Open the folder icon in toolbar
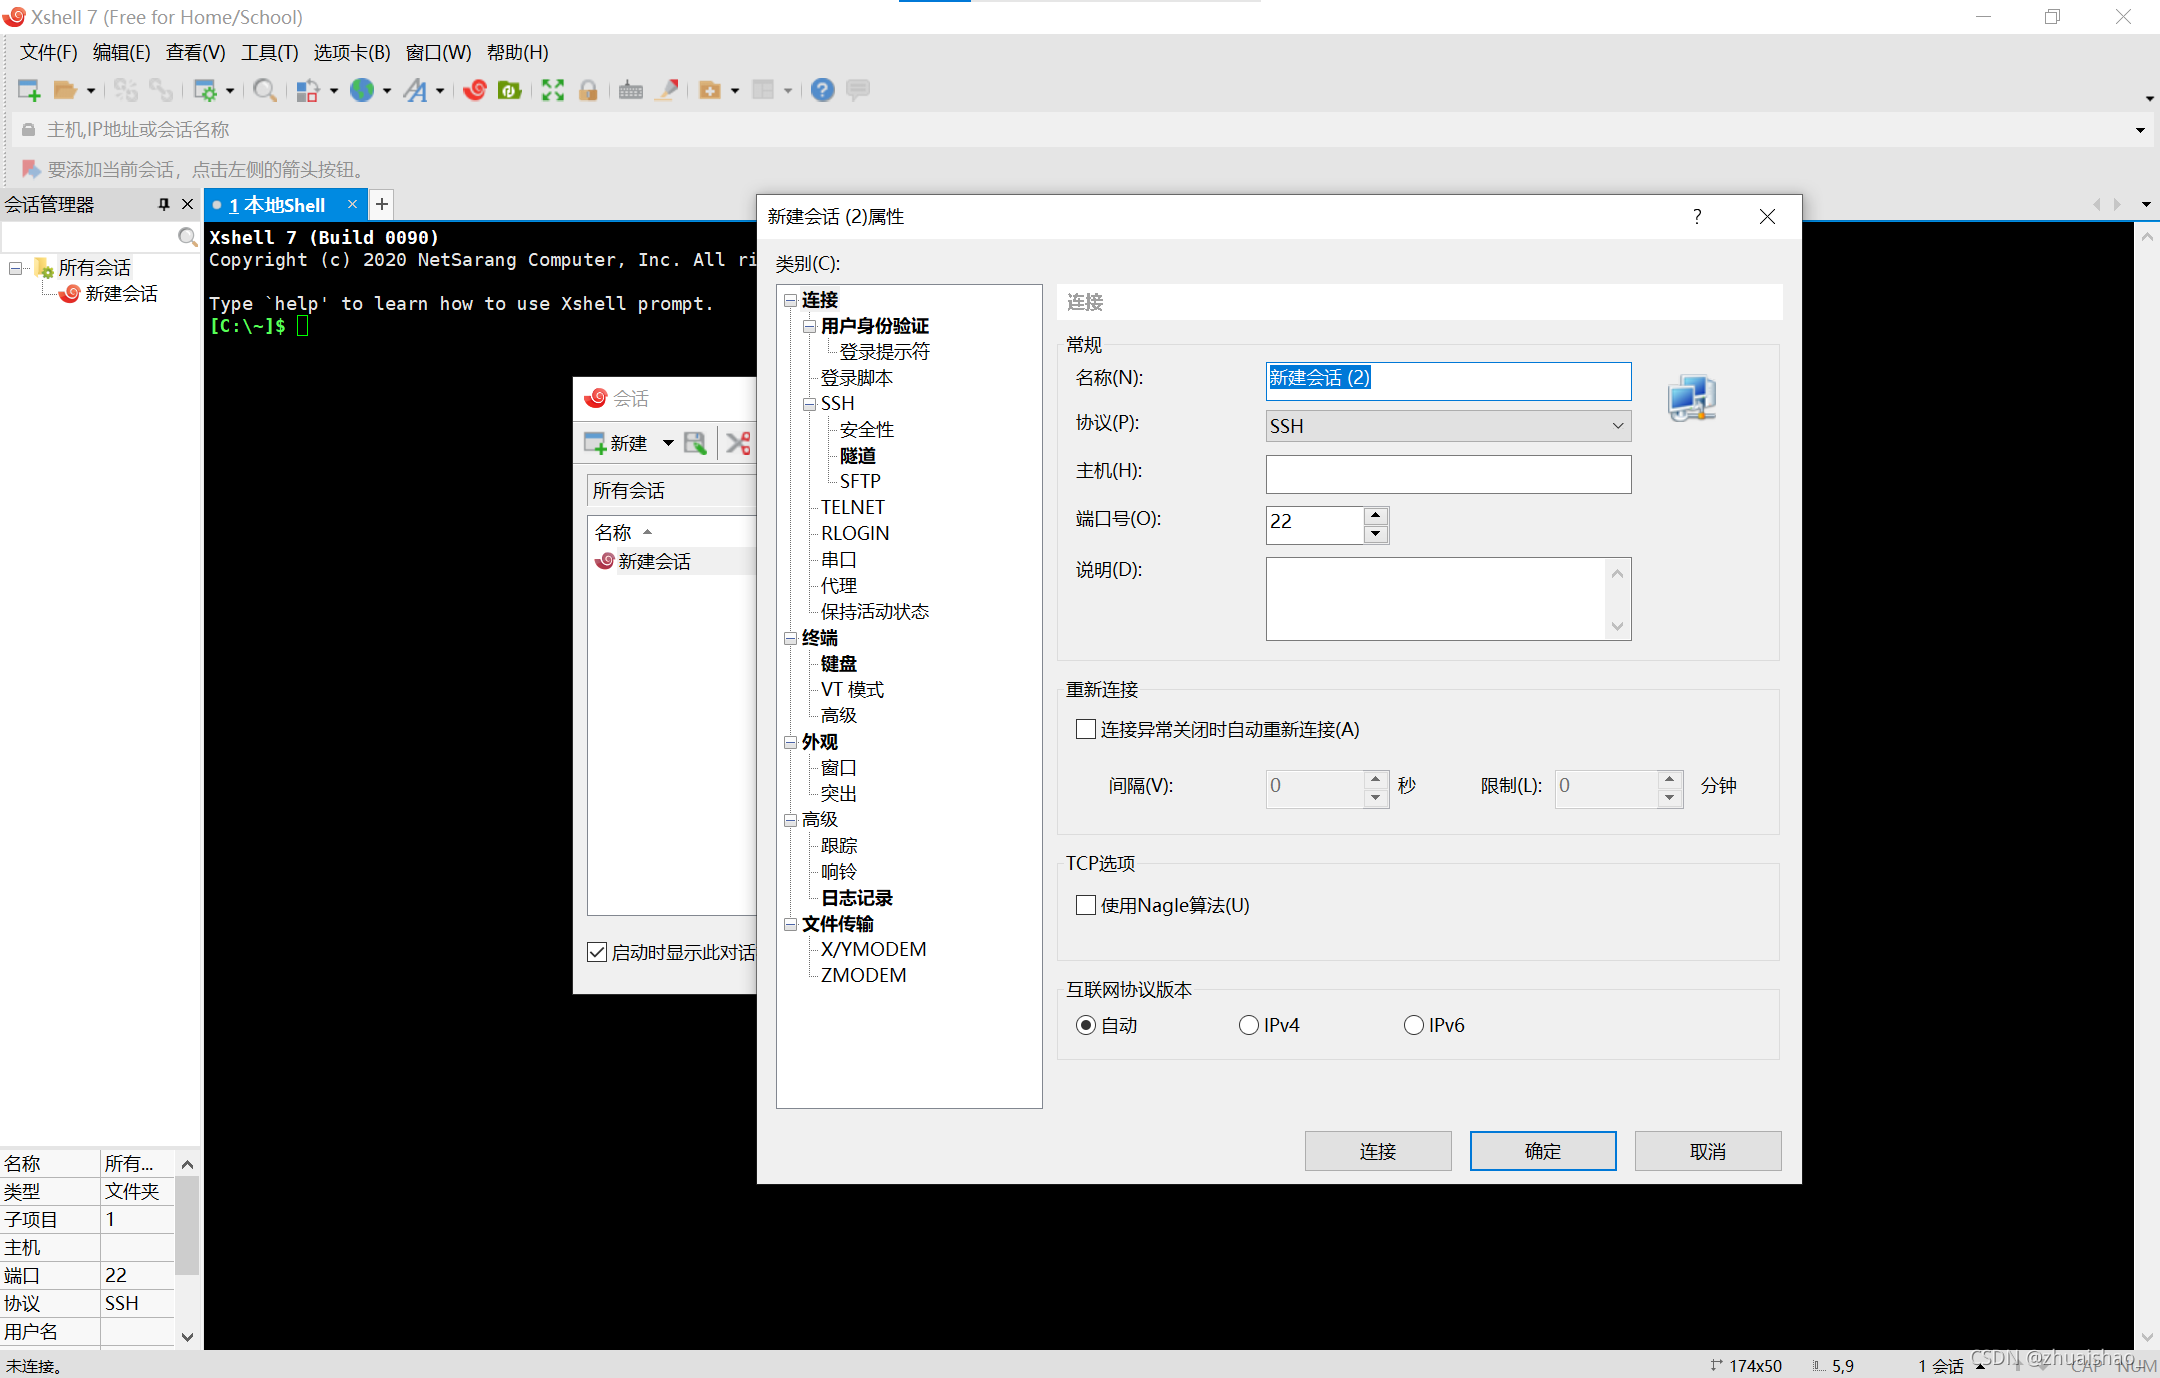This screenshot has width=2160, height=1378. point(65,90)
